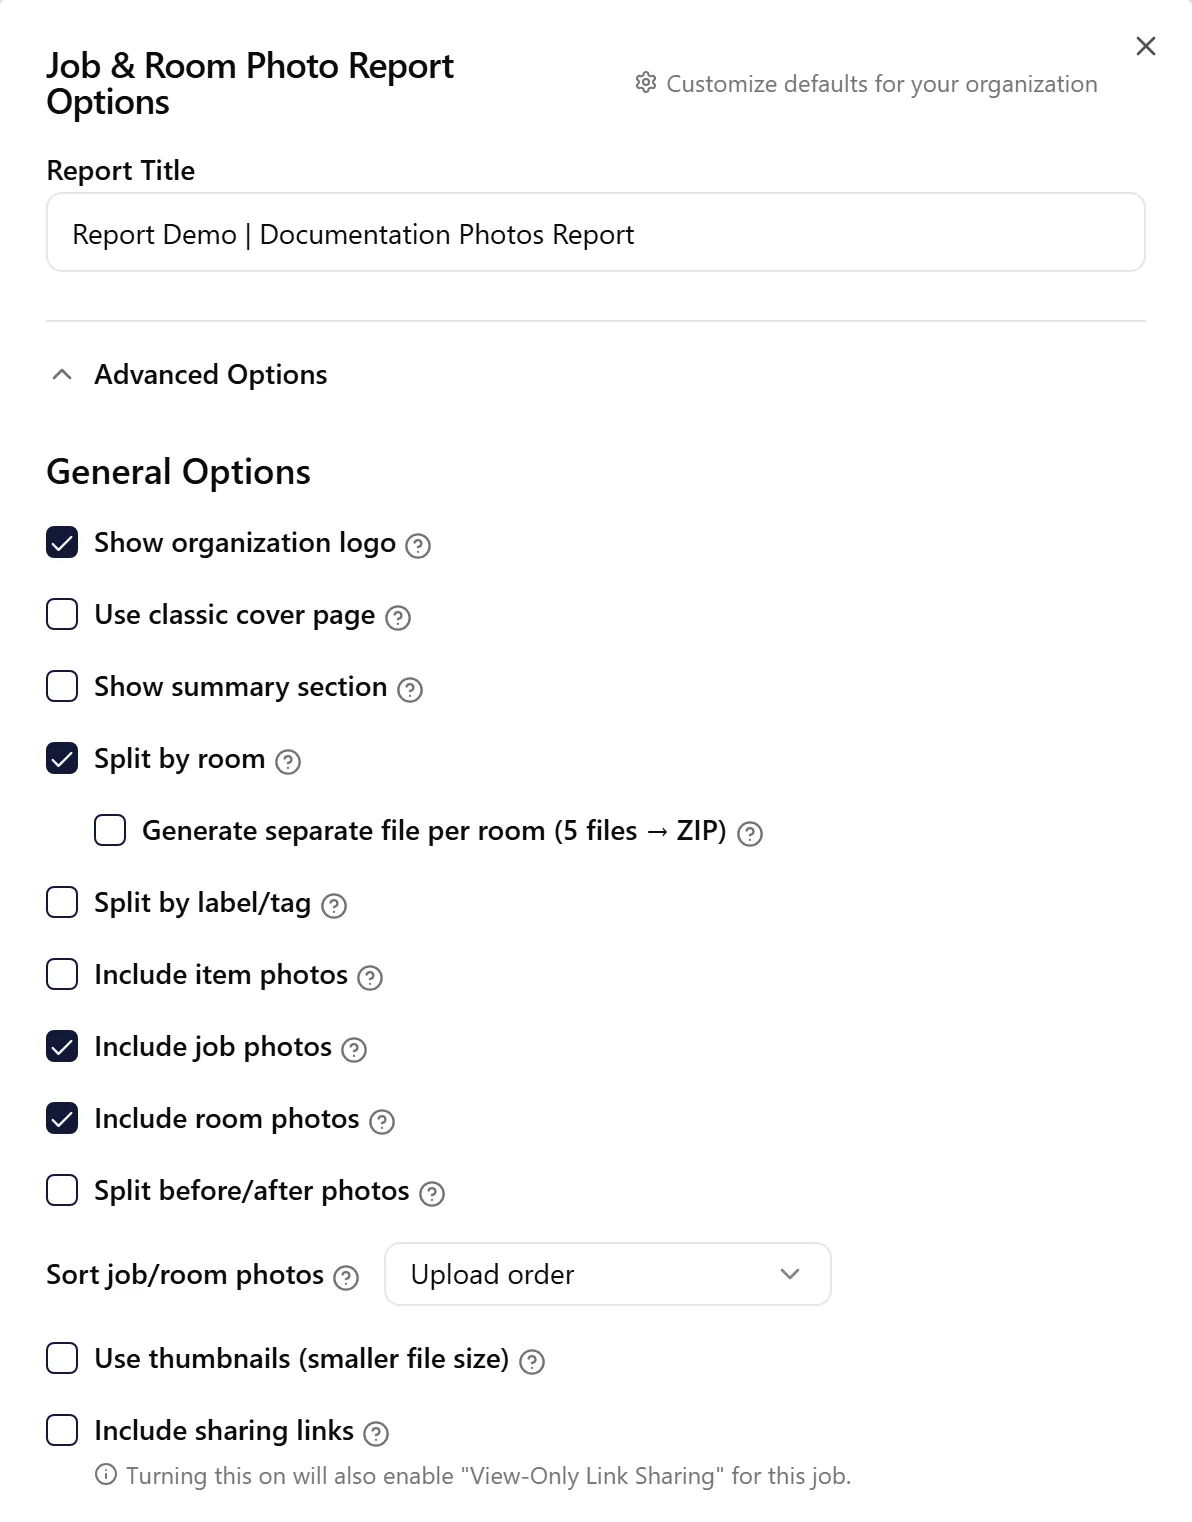
Task: Open help icon for Use thumbnails
Action: point(532,1362)
